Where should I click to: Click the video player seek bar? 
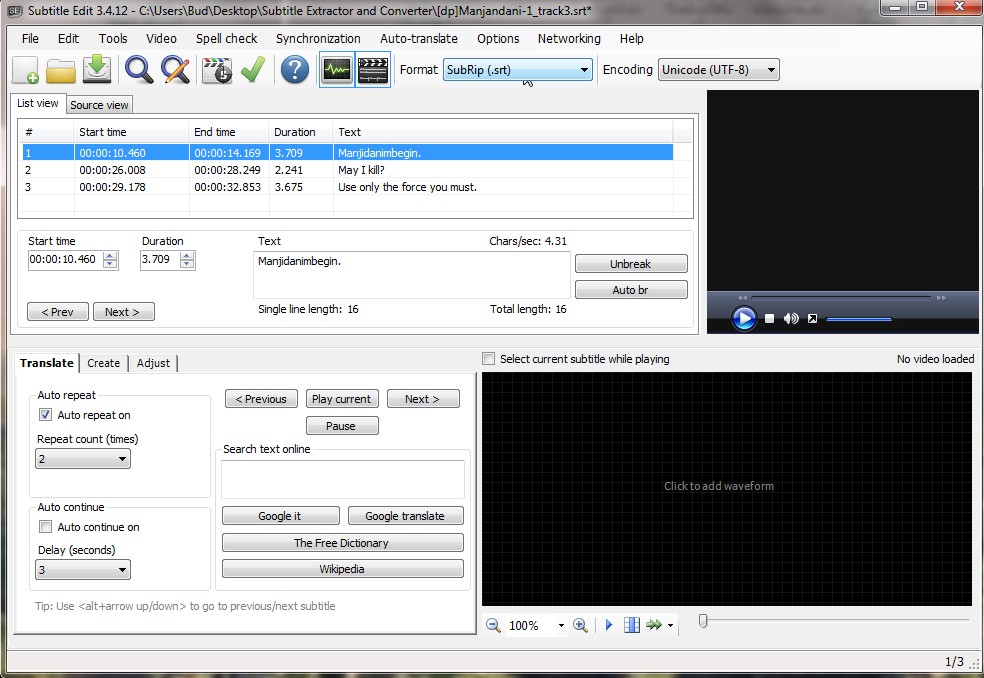click(841, 297)
